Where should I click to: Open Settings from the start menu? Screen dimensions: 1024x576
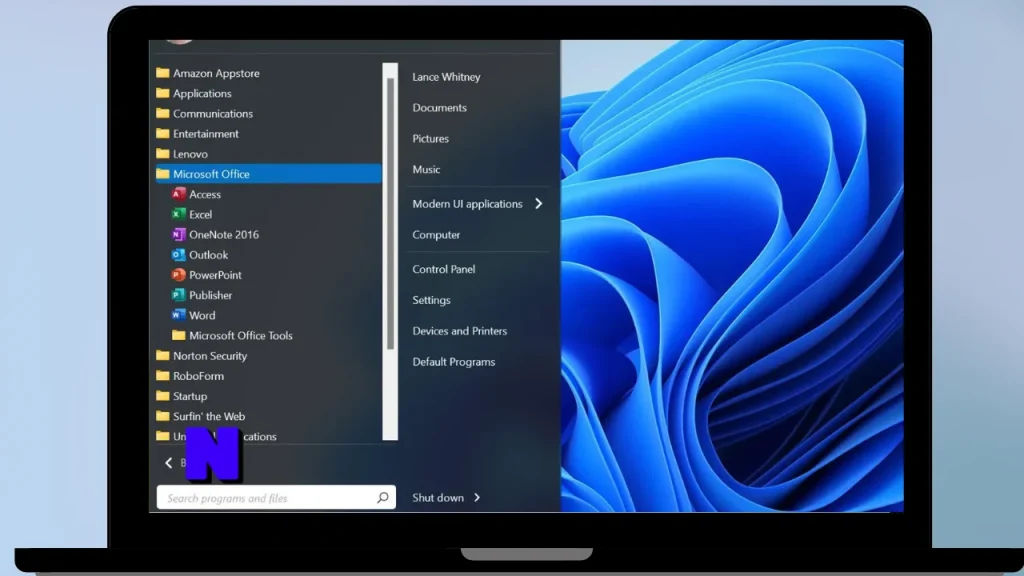431,300
